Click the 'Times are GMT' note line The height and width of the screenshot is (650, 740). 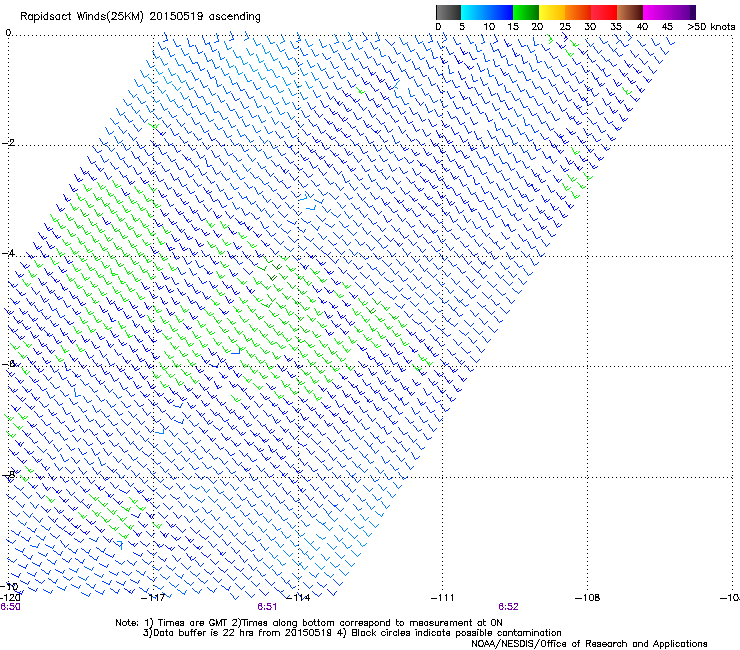309,623
